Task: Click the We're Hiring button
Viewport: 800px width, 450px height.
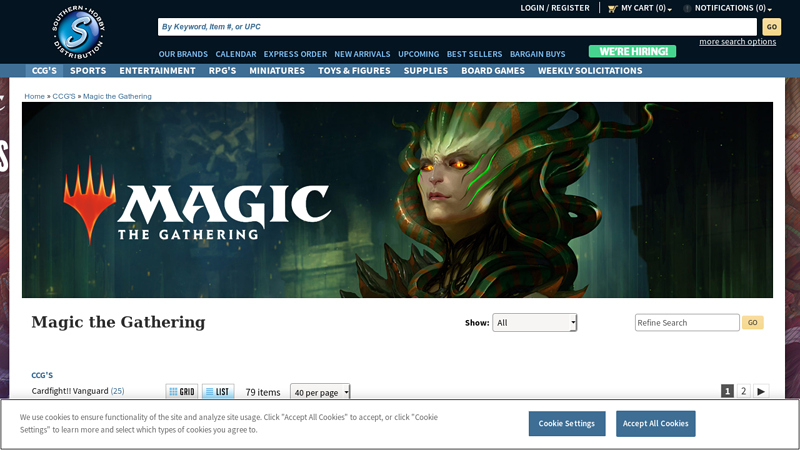Action: tap(632, 52)
